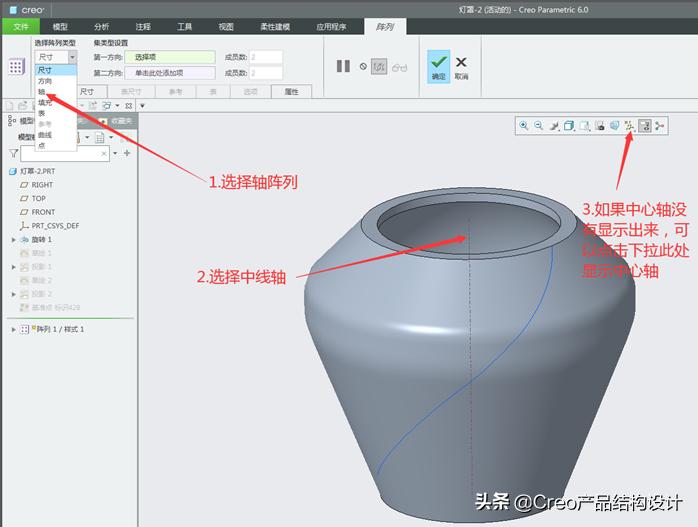
Task: Choose 轴 in the pattern type list
Action: click(56, 92)
